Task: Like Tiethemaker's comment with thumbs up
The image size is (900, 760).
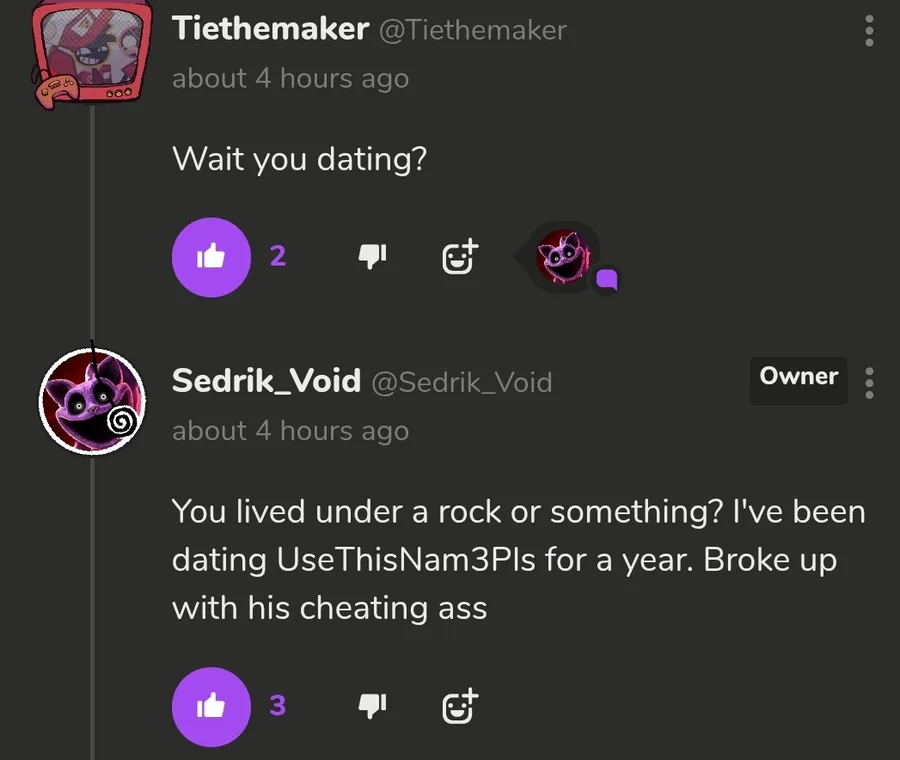Action: pos(211,257)
